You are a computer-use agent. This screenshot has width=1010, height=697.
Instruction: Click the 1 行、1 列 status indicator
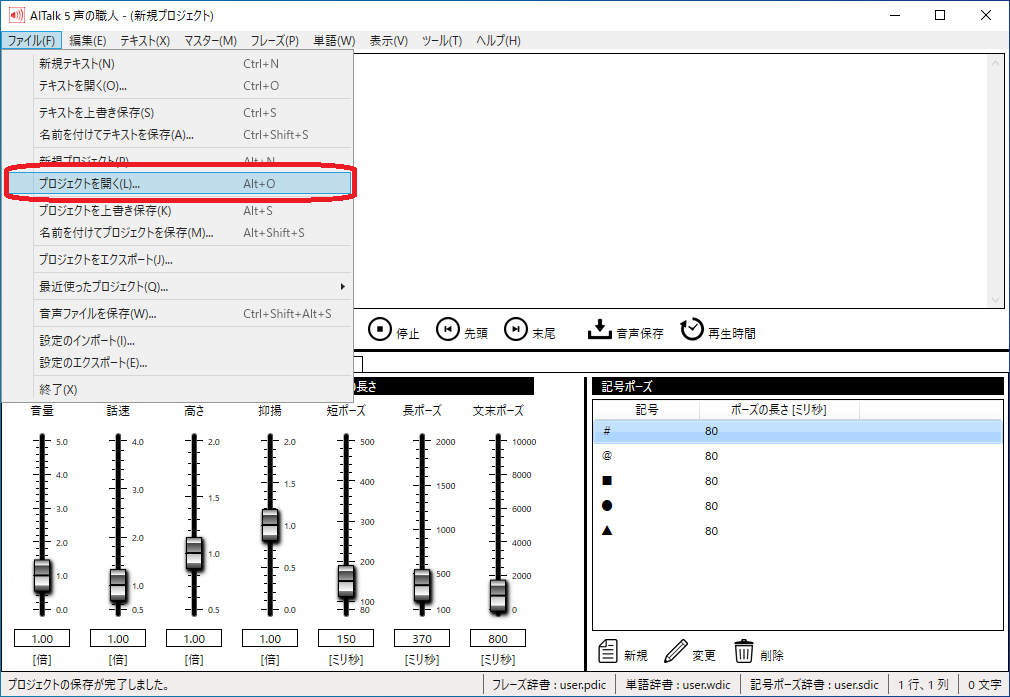pyautogui.click(x=923, y=685)
